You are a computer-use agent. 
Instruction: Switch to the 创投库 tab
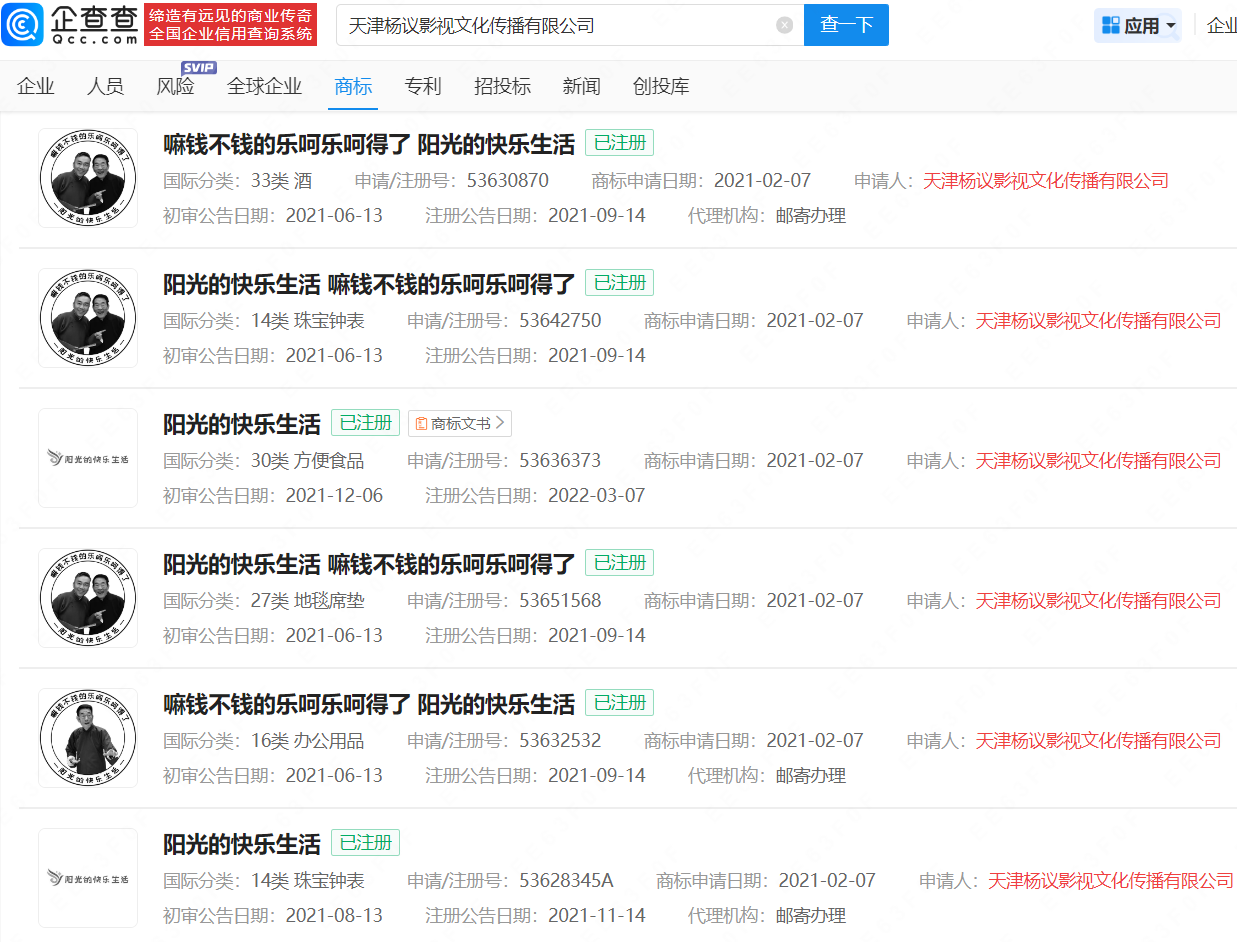(661, 86)
